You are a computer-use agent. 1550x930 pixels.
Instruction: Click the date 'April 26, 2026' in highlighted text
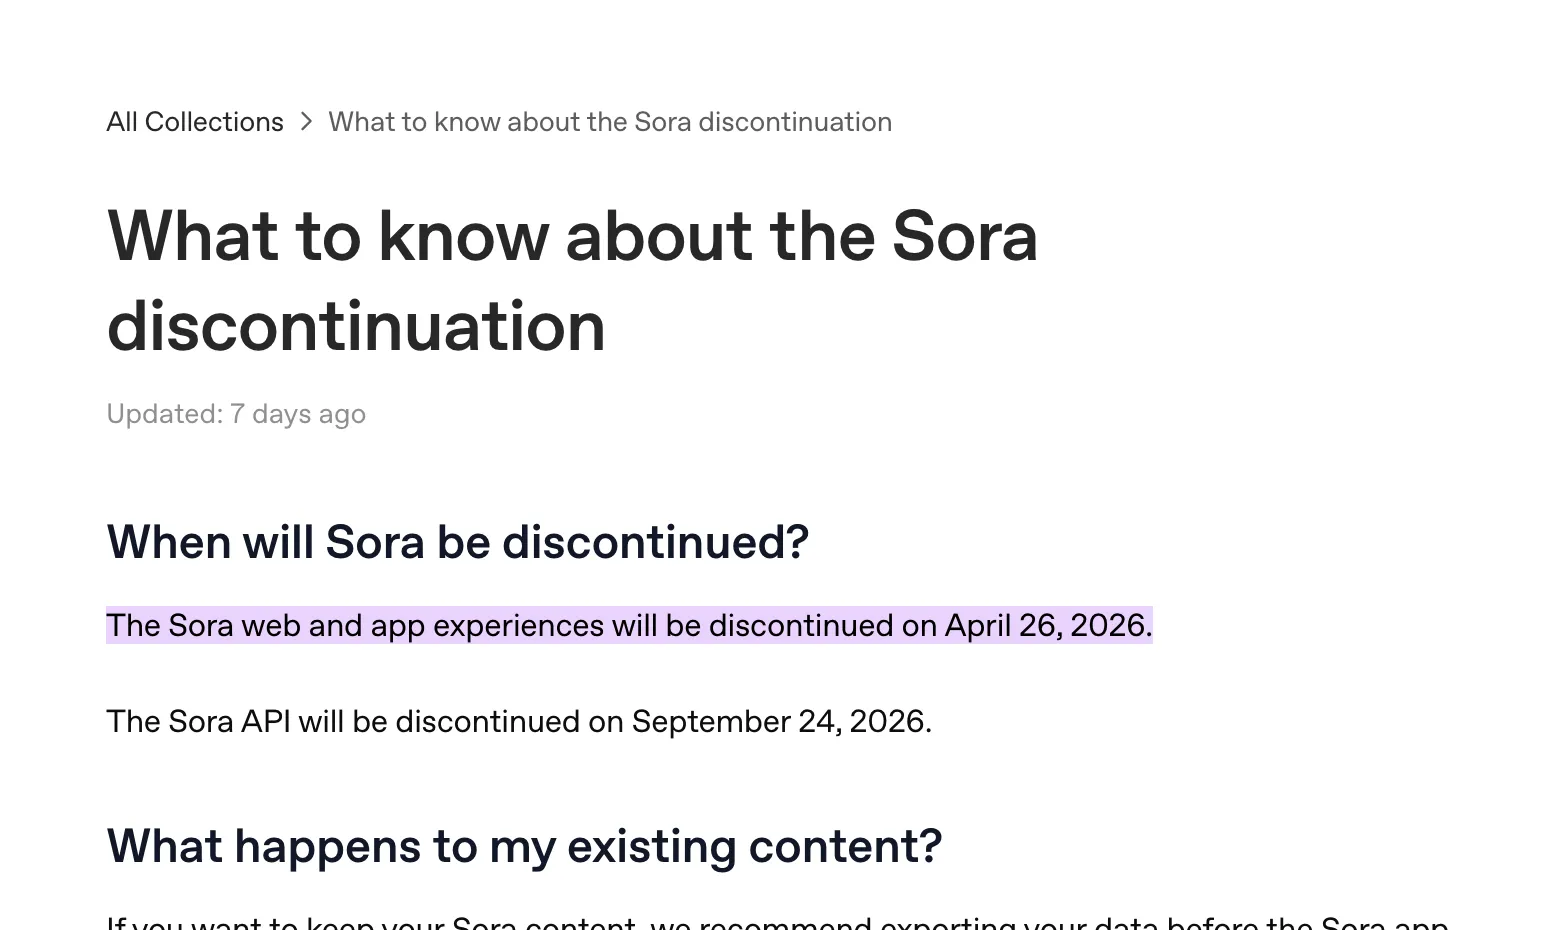point(1043,625)
